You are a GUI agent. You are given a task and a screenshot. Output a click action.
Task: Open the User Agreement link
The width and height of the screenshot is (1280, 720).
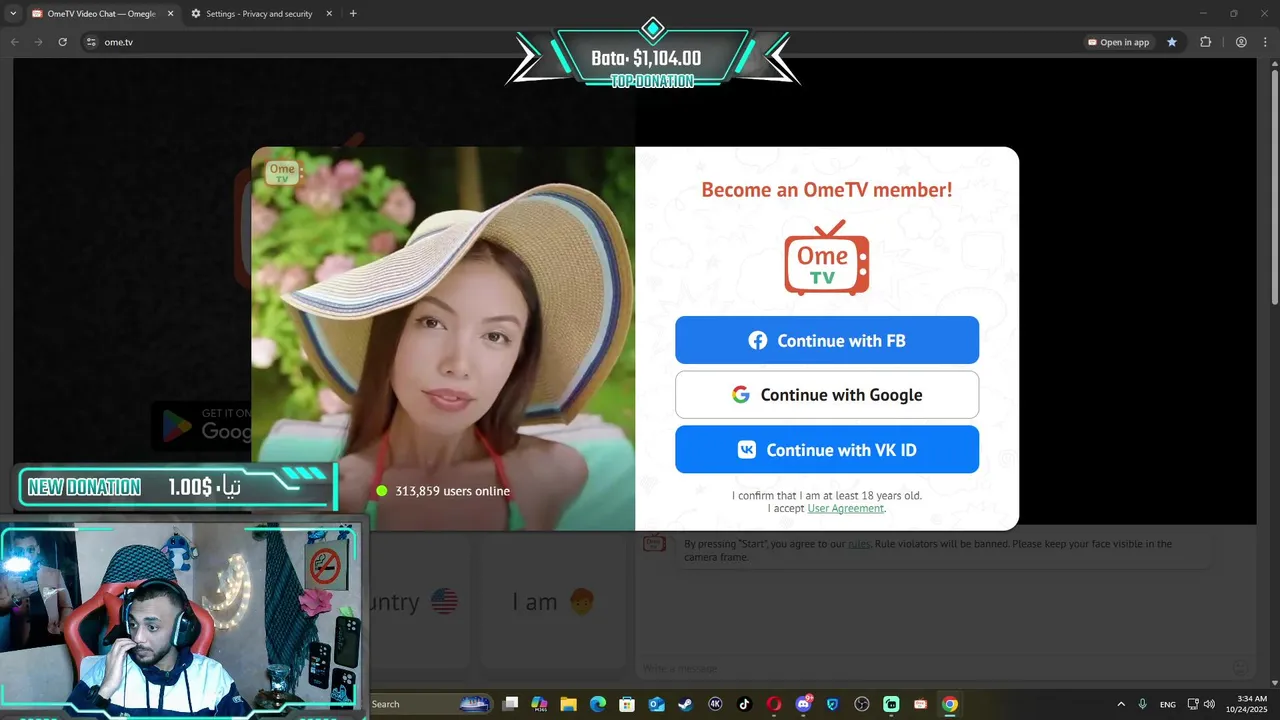coord(845,508)
